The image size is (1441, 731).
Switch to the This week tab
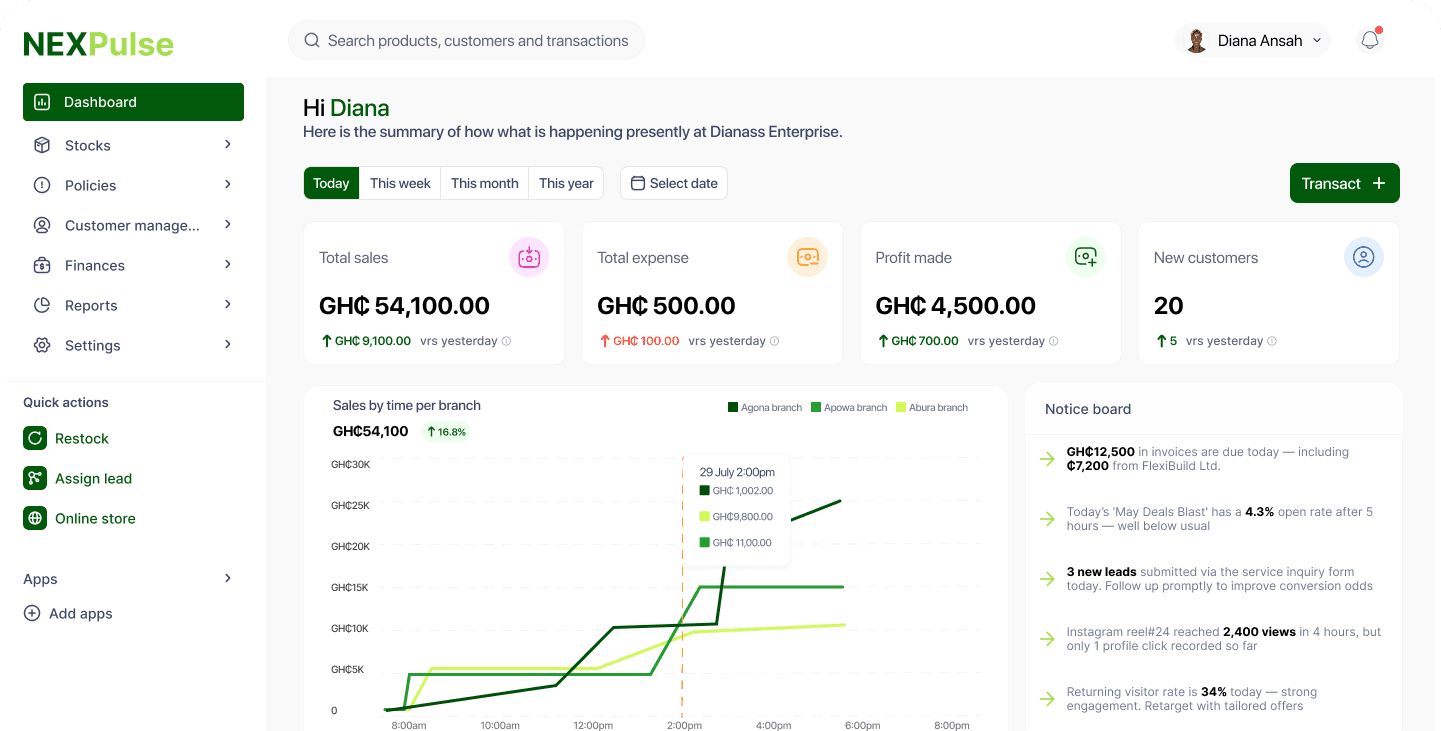click(x=399, y=183)
